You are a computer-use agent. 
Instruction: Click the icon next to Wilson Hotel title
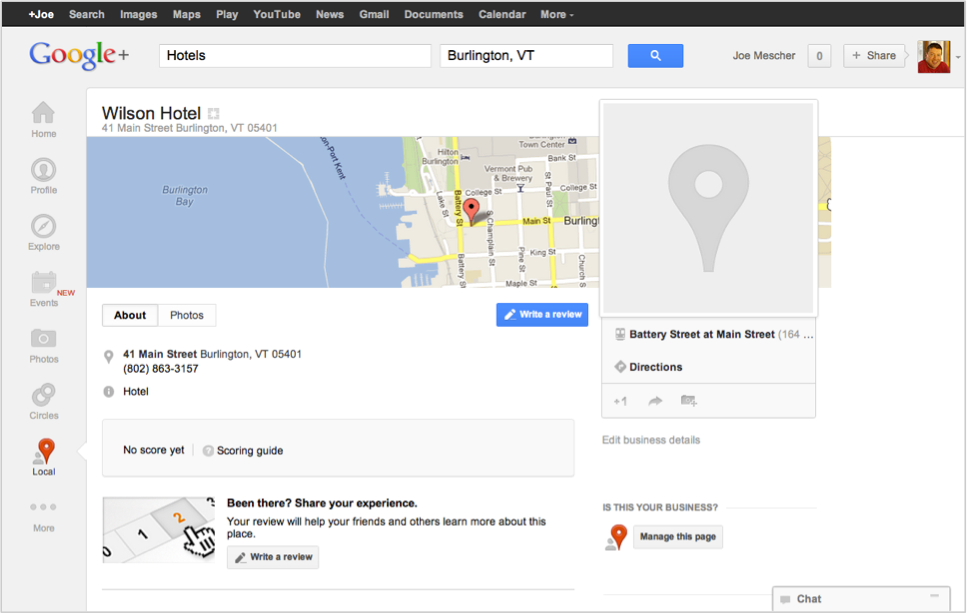(x=213, y=113)
